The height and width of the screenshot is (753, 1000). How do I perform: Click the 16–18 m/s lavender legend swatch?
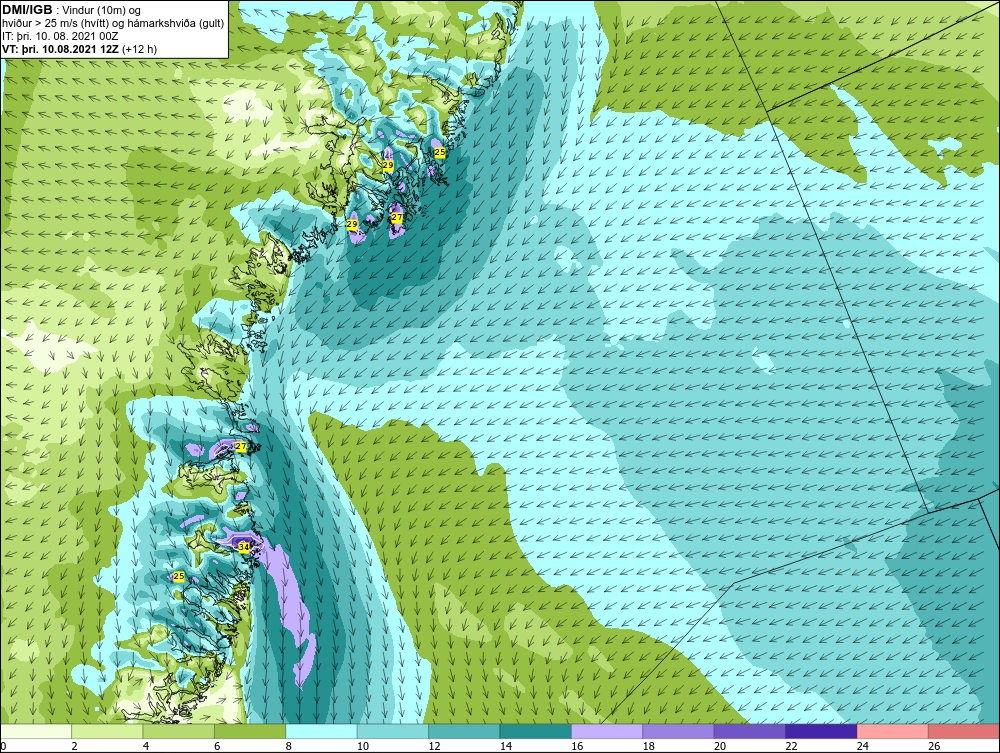pyautogui.click(x=607, y=731)
